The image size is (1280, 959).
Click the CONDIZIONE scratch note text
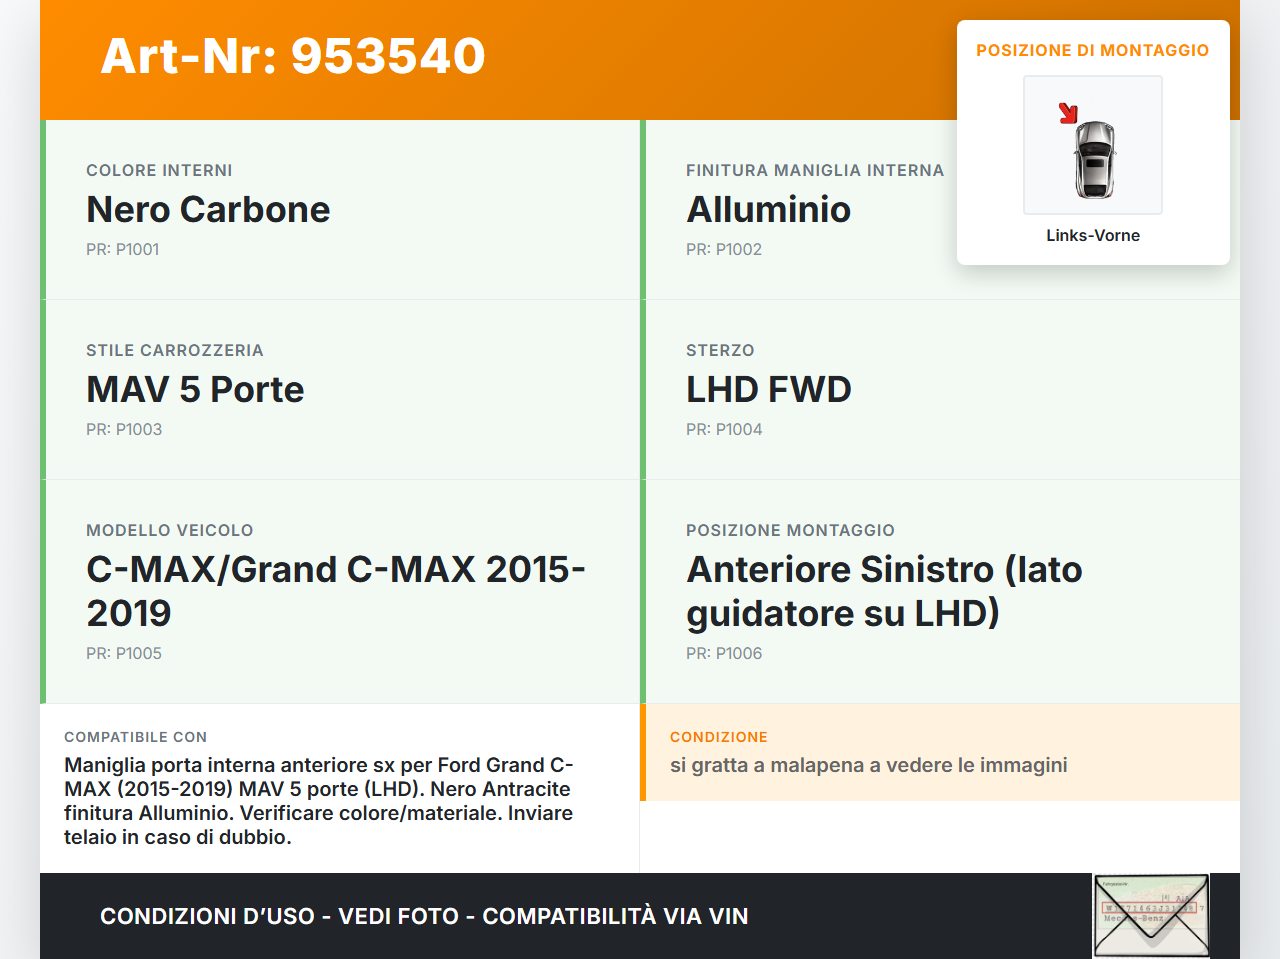[868, 765]
